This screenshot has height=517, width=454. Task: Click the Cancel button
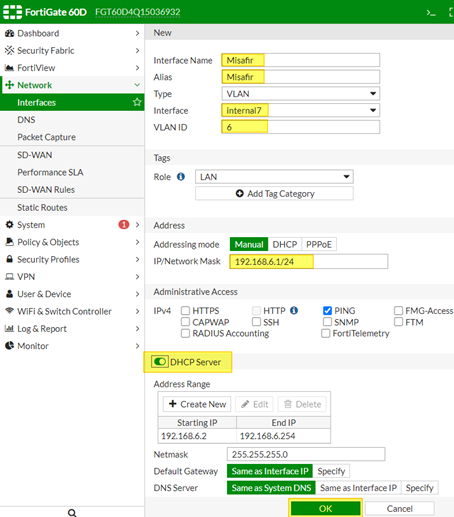click(x=399, y=508)
